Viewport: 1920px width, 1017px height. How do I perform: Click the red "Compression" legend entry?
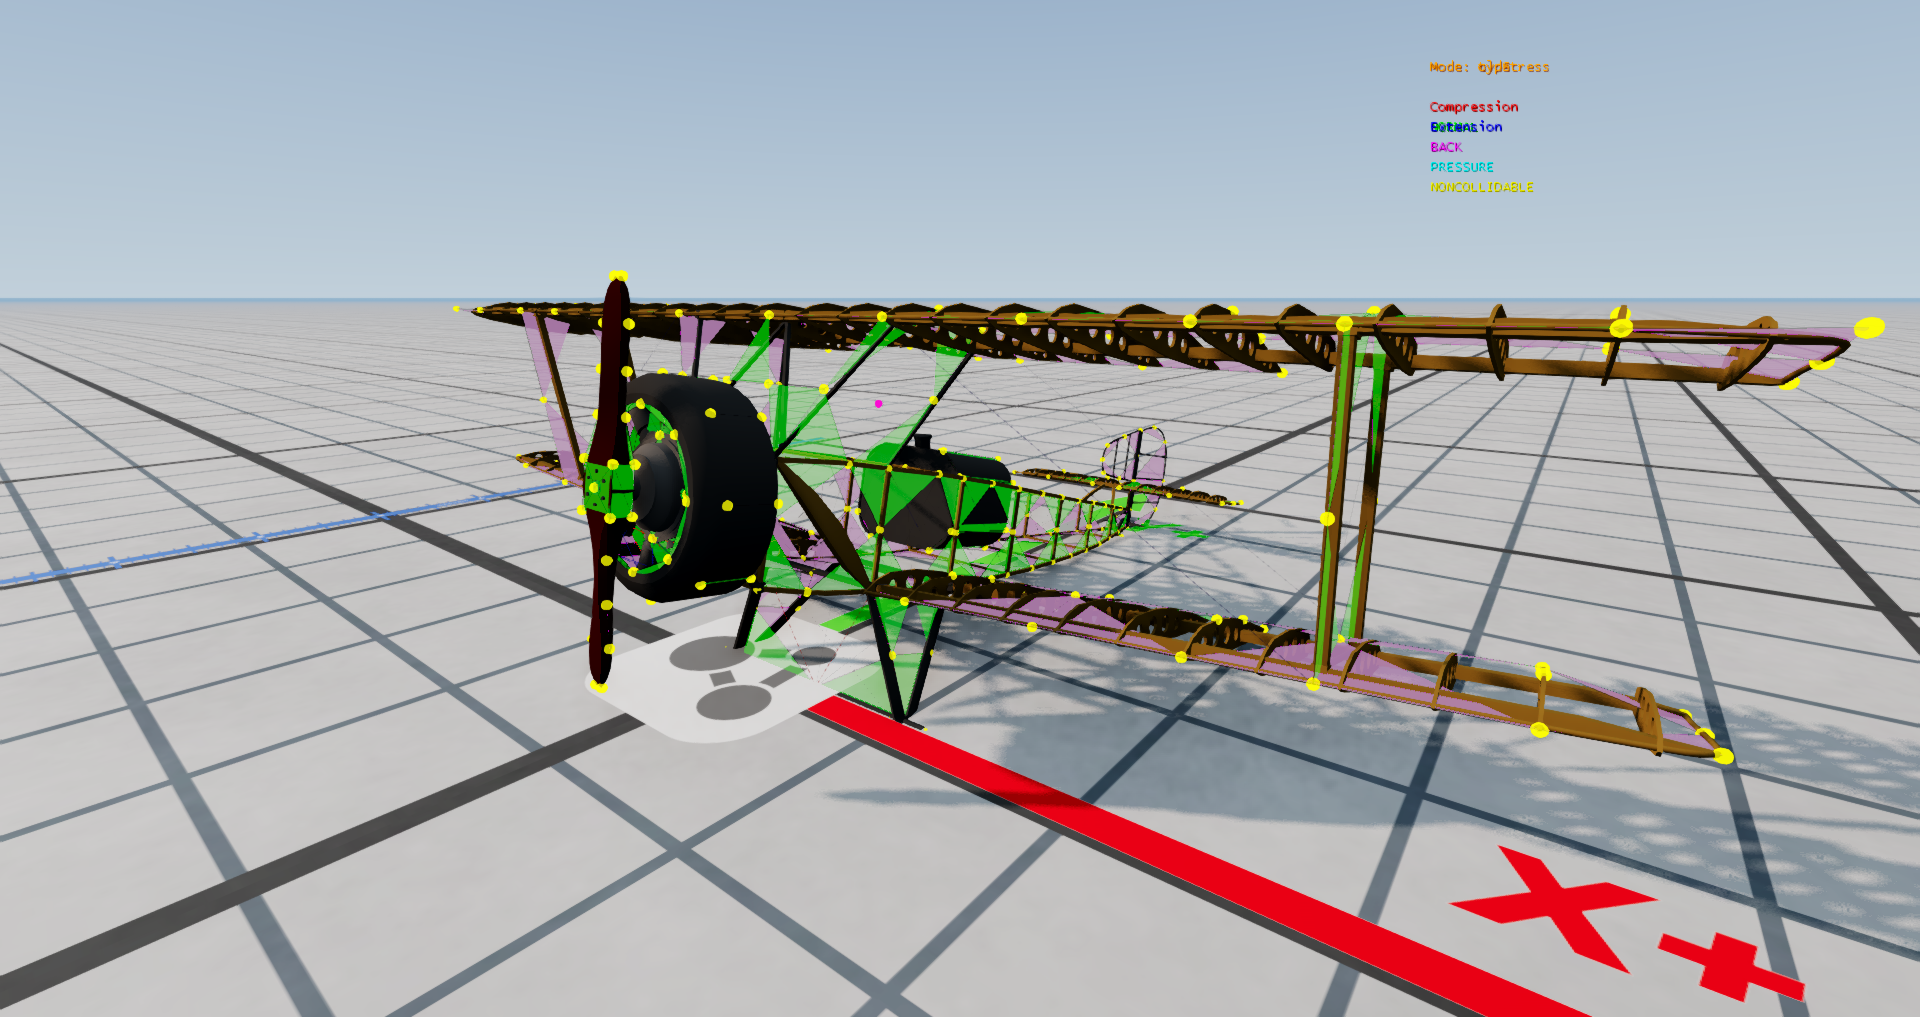(x=1473, y=107)
